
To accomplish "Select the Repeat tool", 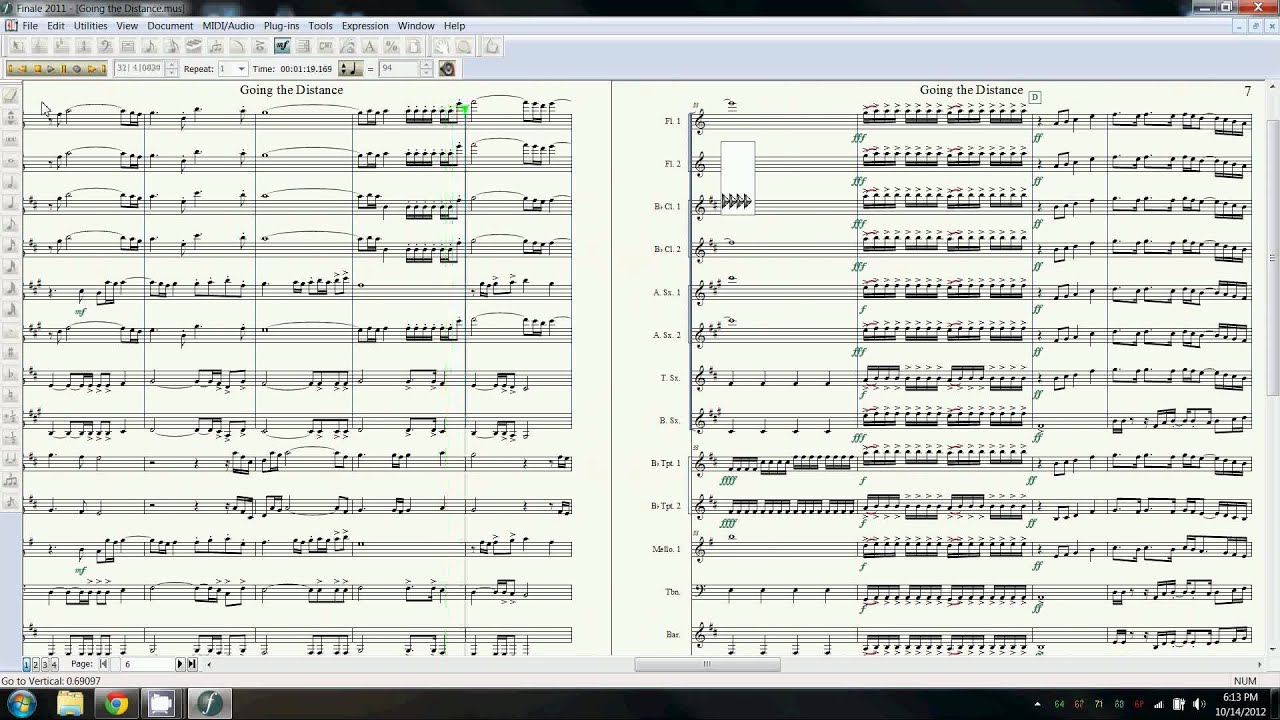I will (x=304, y=46).
